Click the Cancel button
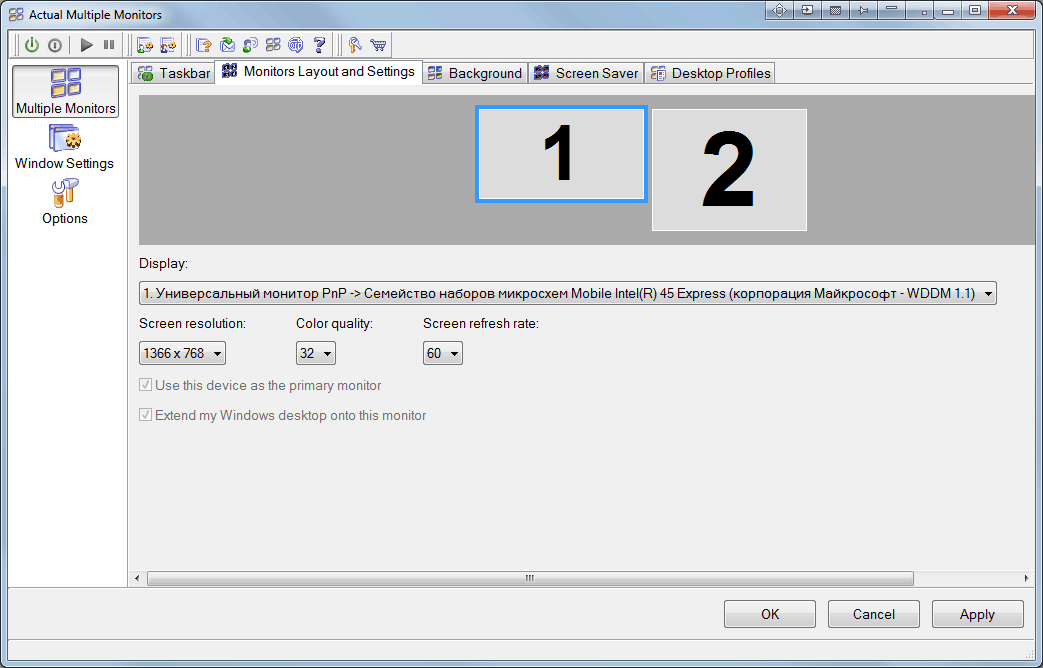Image resolution: width=1043 pixels, height=668 pixels. (873, 614)
